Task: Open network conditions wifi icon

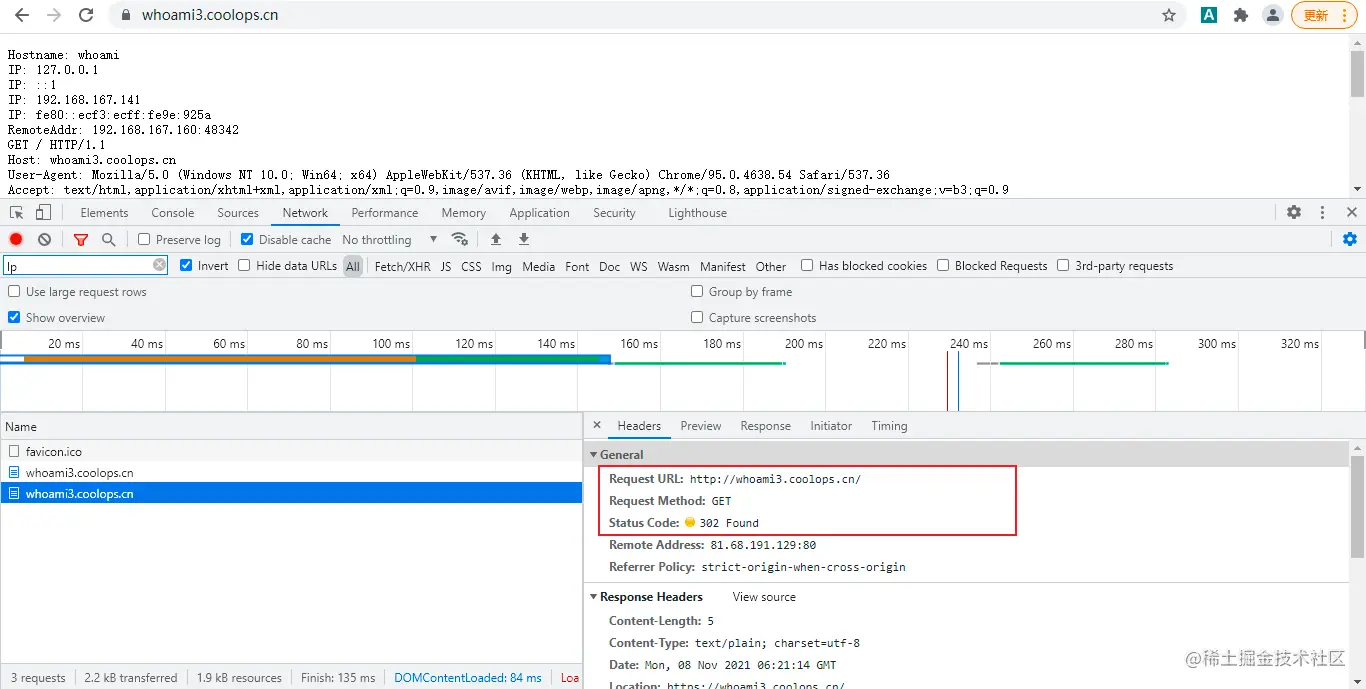Action: (x=460, y=239)
